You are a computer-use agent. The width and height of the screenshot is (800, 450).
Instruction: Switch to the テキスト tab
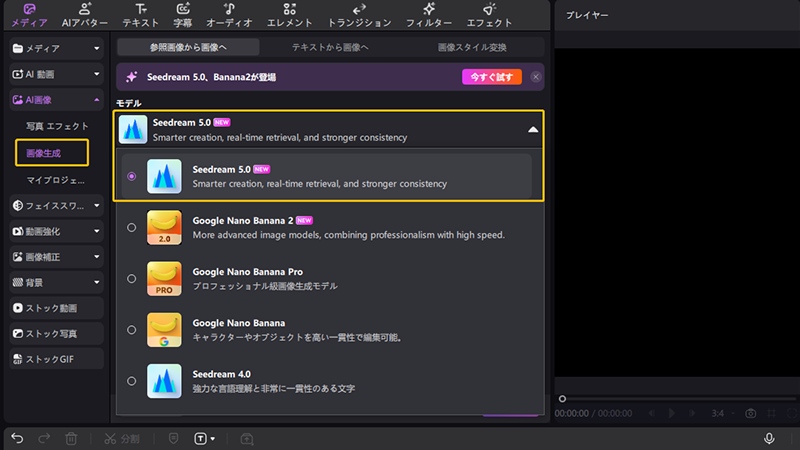140,15
